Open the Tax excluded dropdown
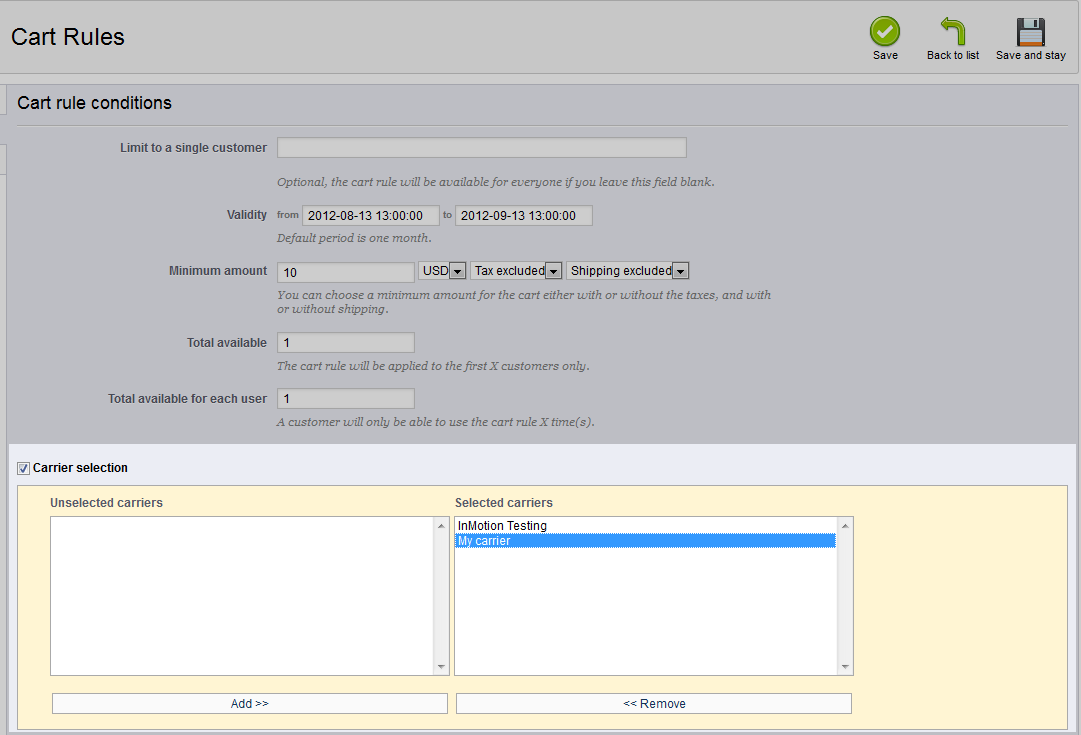Image resolution: width=1081 pixels, height=735 pixels. pyautogui.click(x=516, y=271)
